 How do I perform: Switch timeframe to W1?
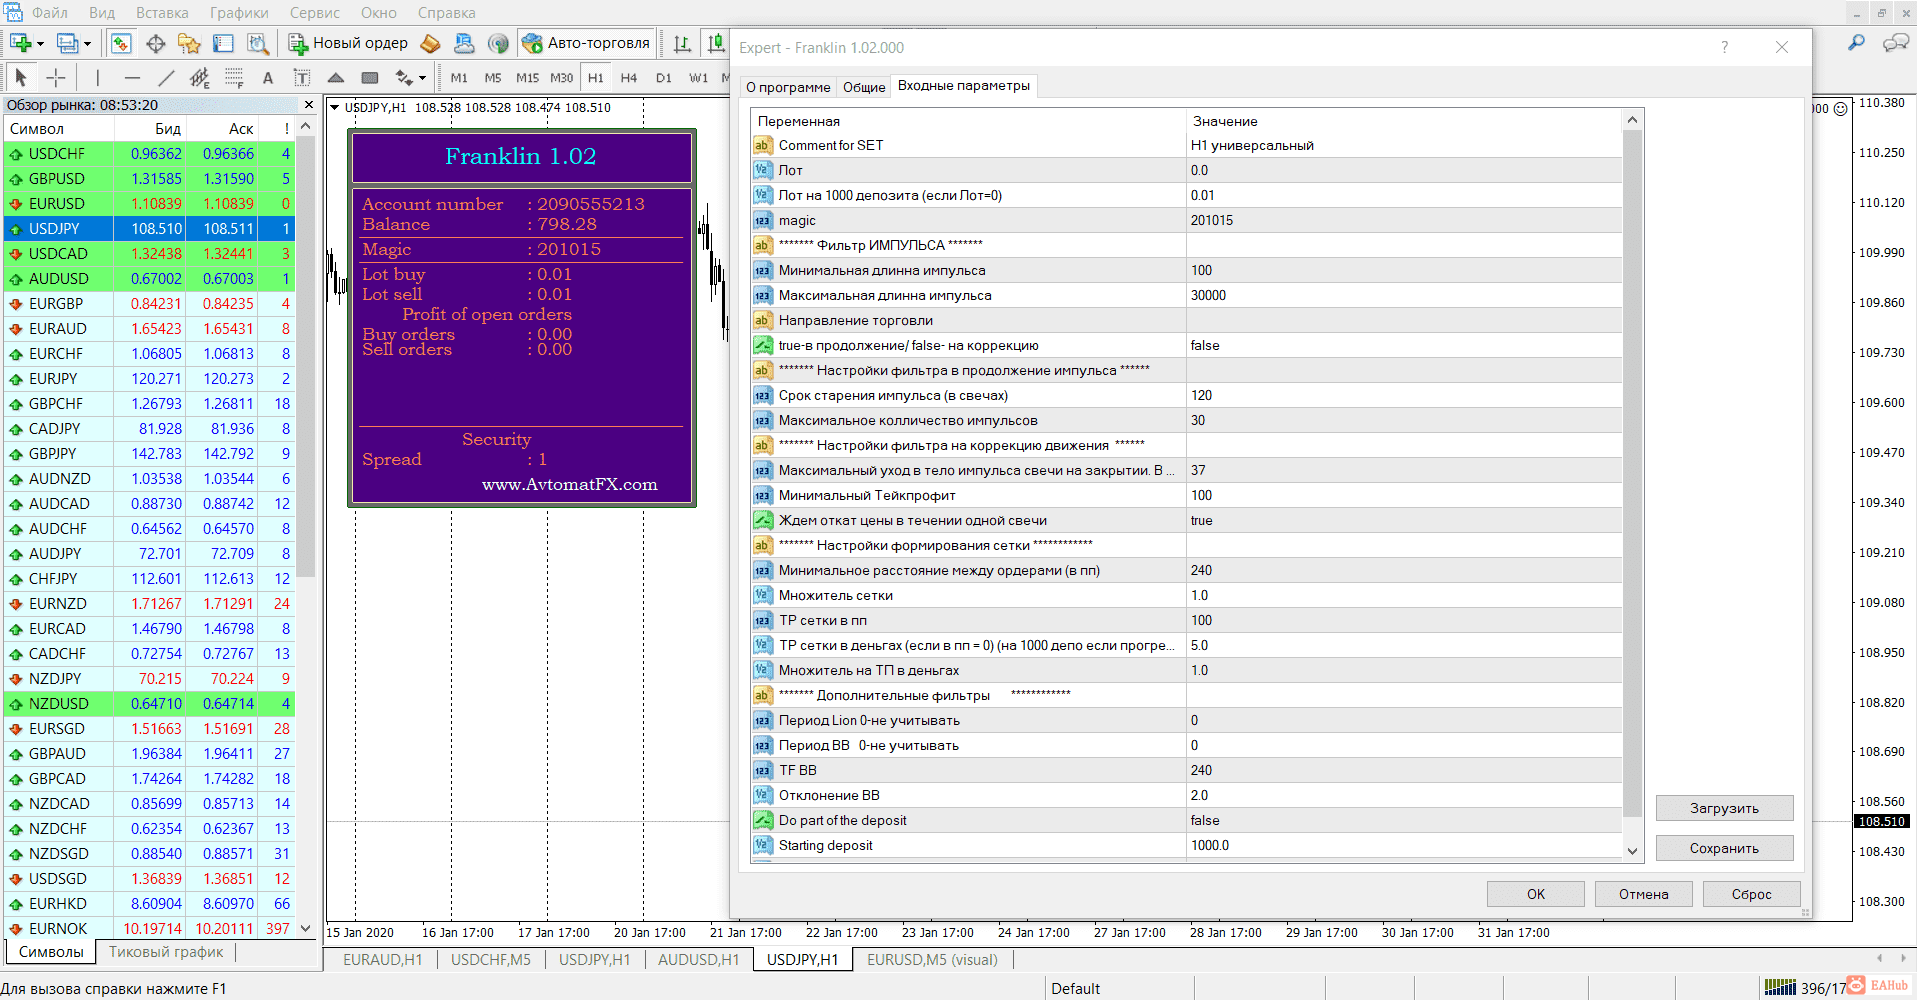click(x=699, y=78)
